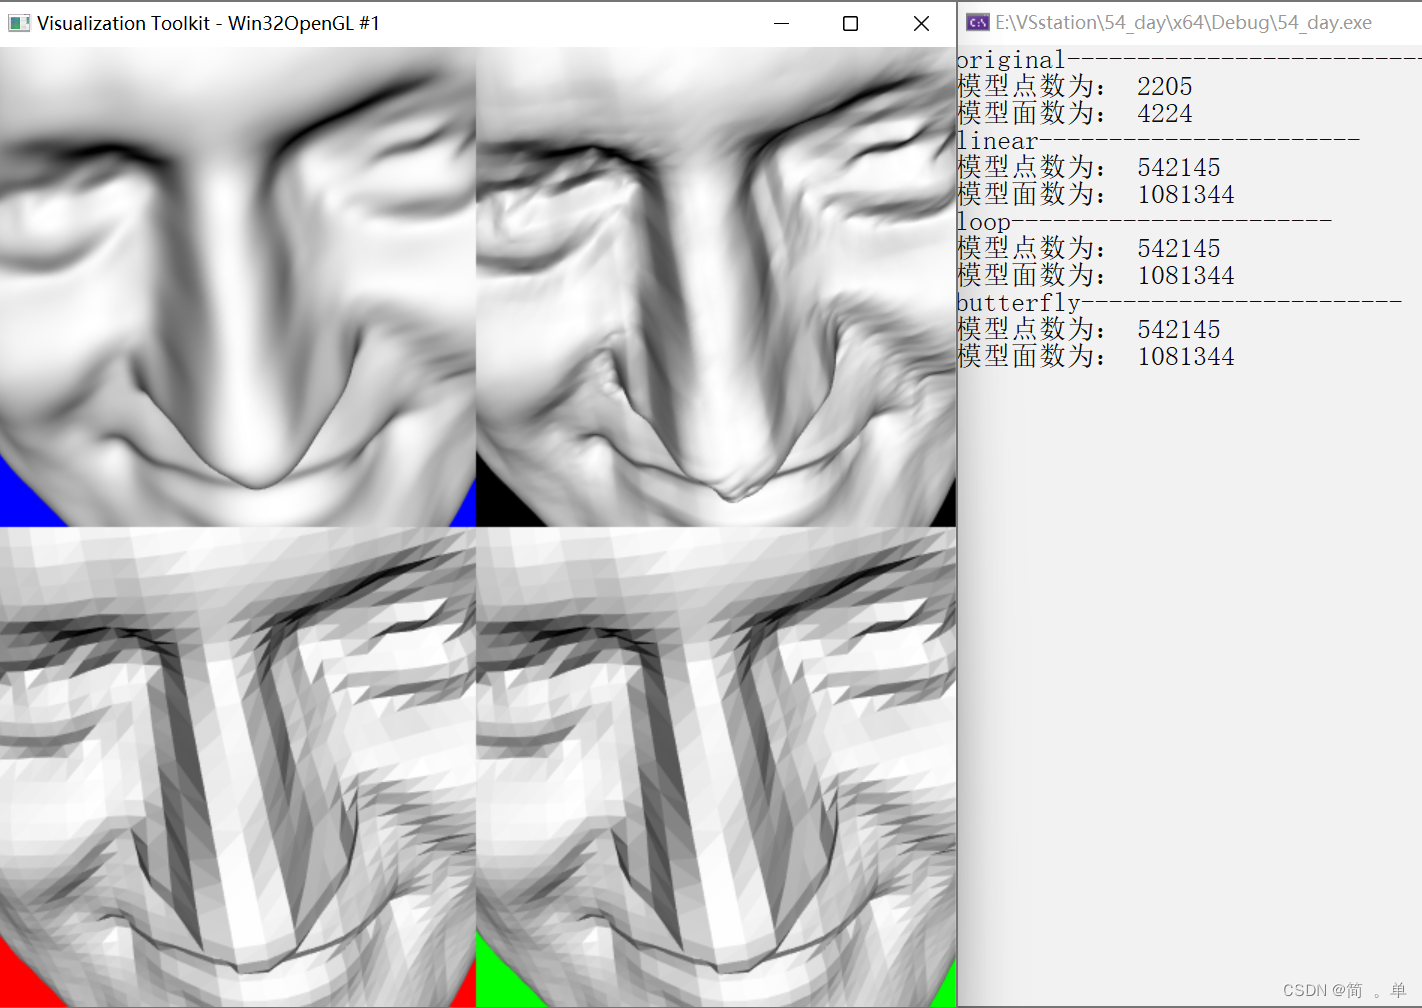Click the VTK application icon in the title bar

(x=20, y=22)
